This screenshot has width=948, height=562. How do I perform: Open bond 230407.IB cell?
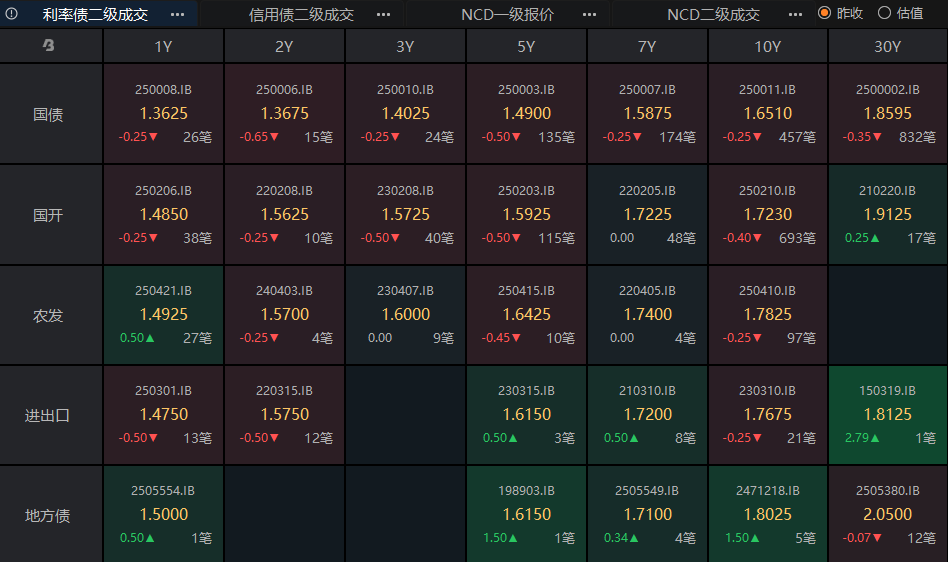coord(405,315)
